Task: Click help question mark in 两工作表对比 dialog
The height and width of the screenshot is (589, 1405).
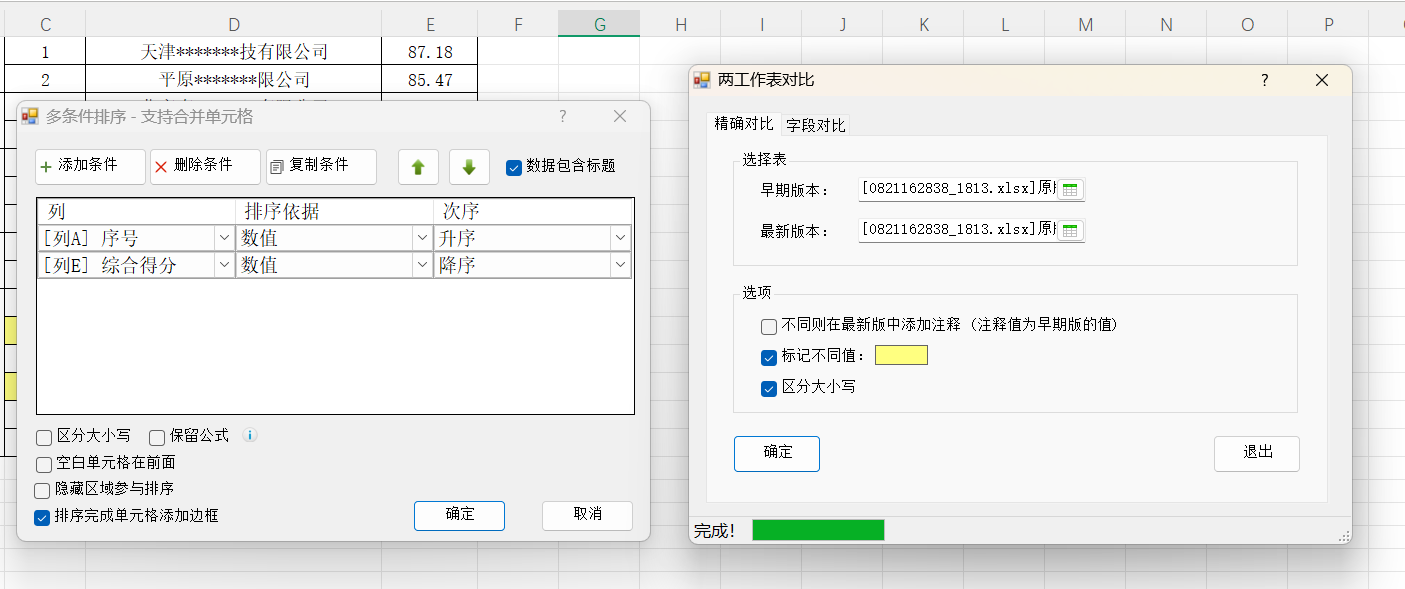Action: 1264,81
